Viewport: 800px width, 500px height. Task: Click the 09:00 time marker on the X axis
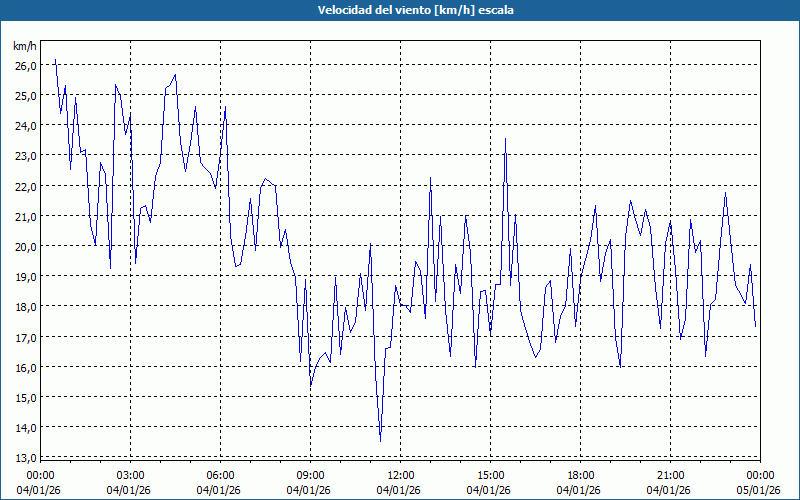[x=310, y=475]
